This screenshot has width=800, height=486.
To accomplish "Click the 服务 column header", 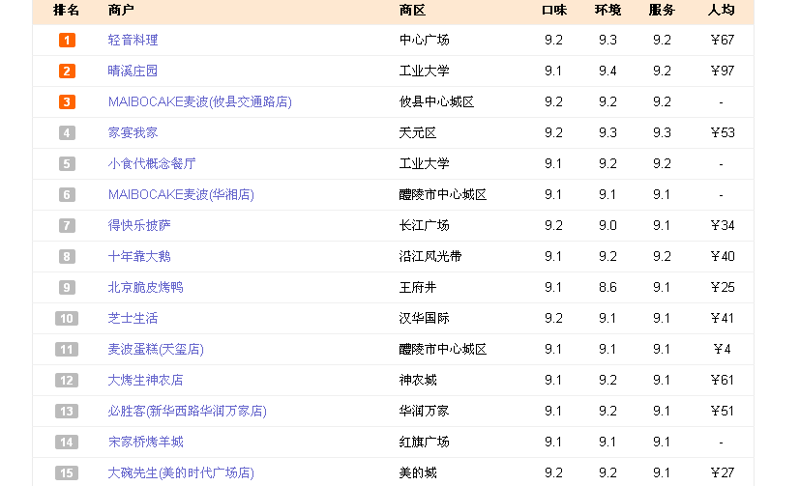I will [662, 10].
